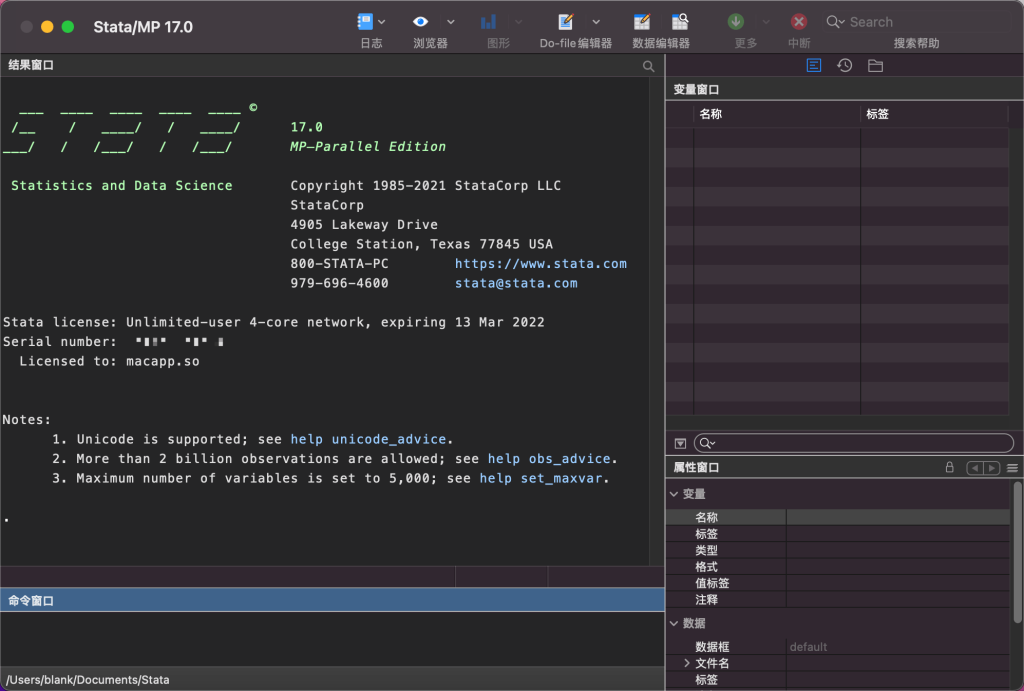Collapse the 变量 section in properties
This screenshot has height=691, width=1024.
[x=673, y=494]
